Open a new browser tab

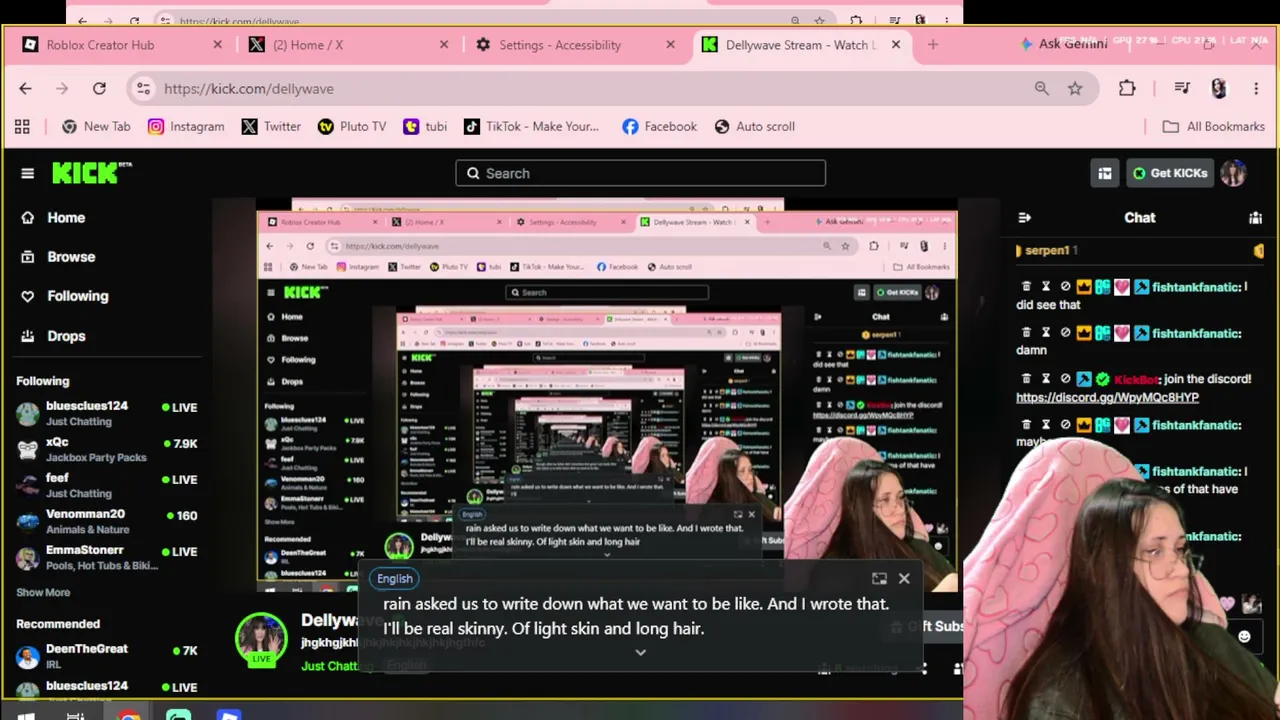coord(933,45)
